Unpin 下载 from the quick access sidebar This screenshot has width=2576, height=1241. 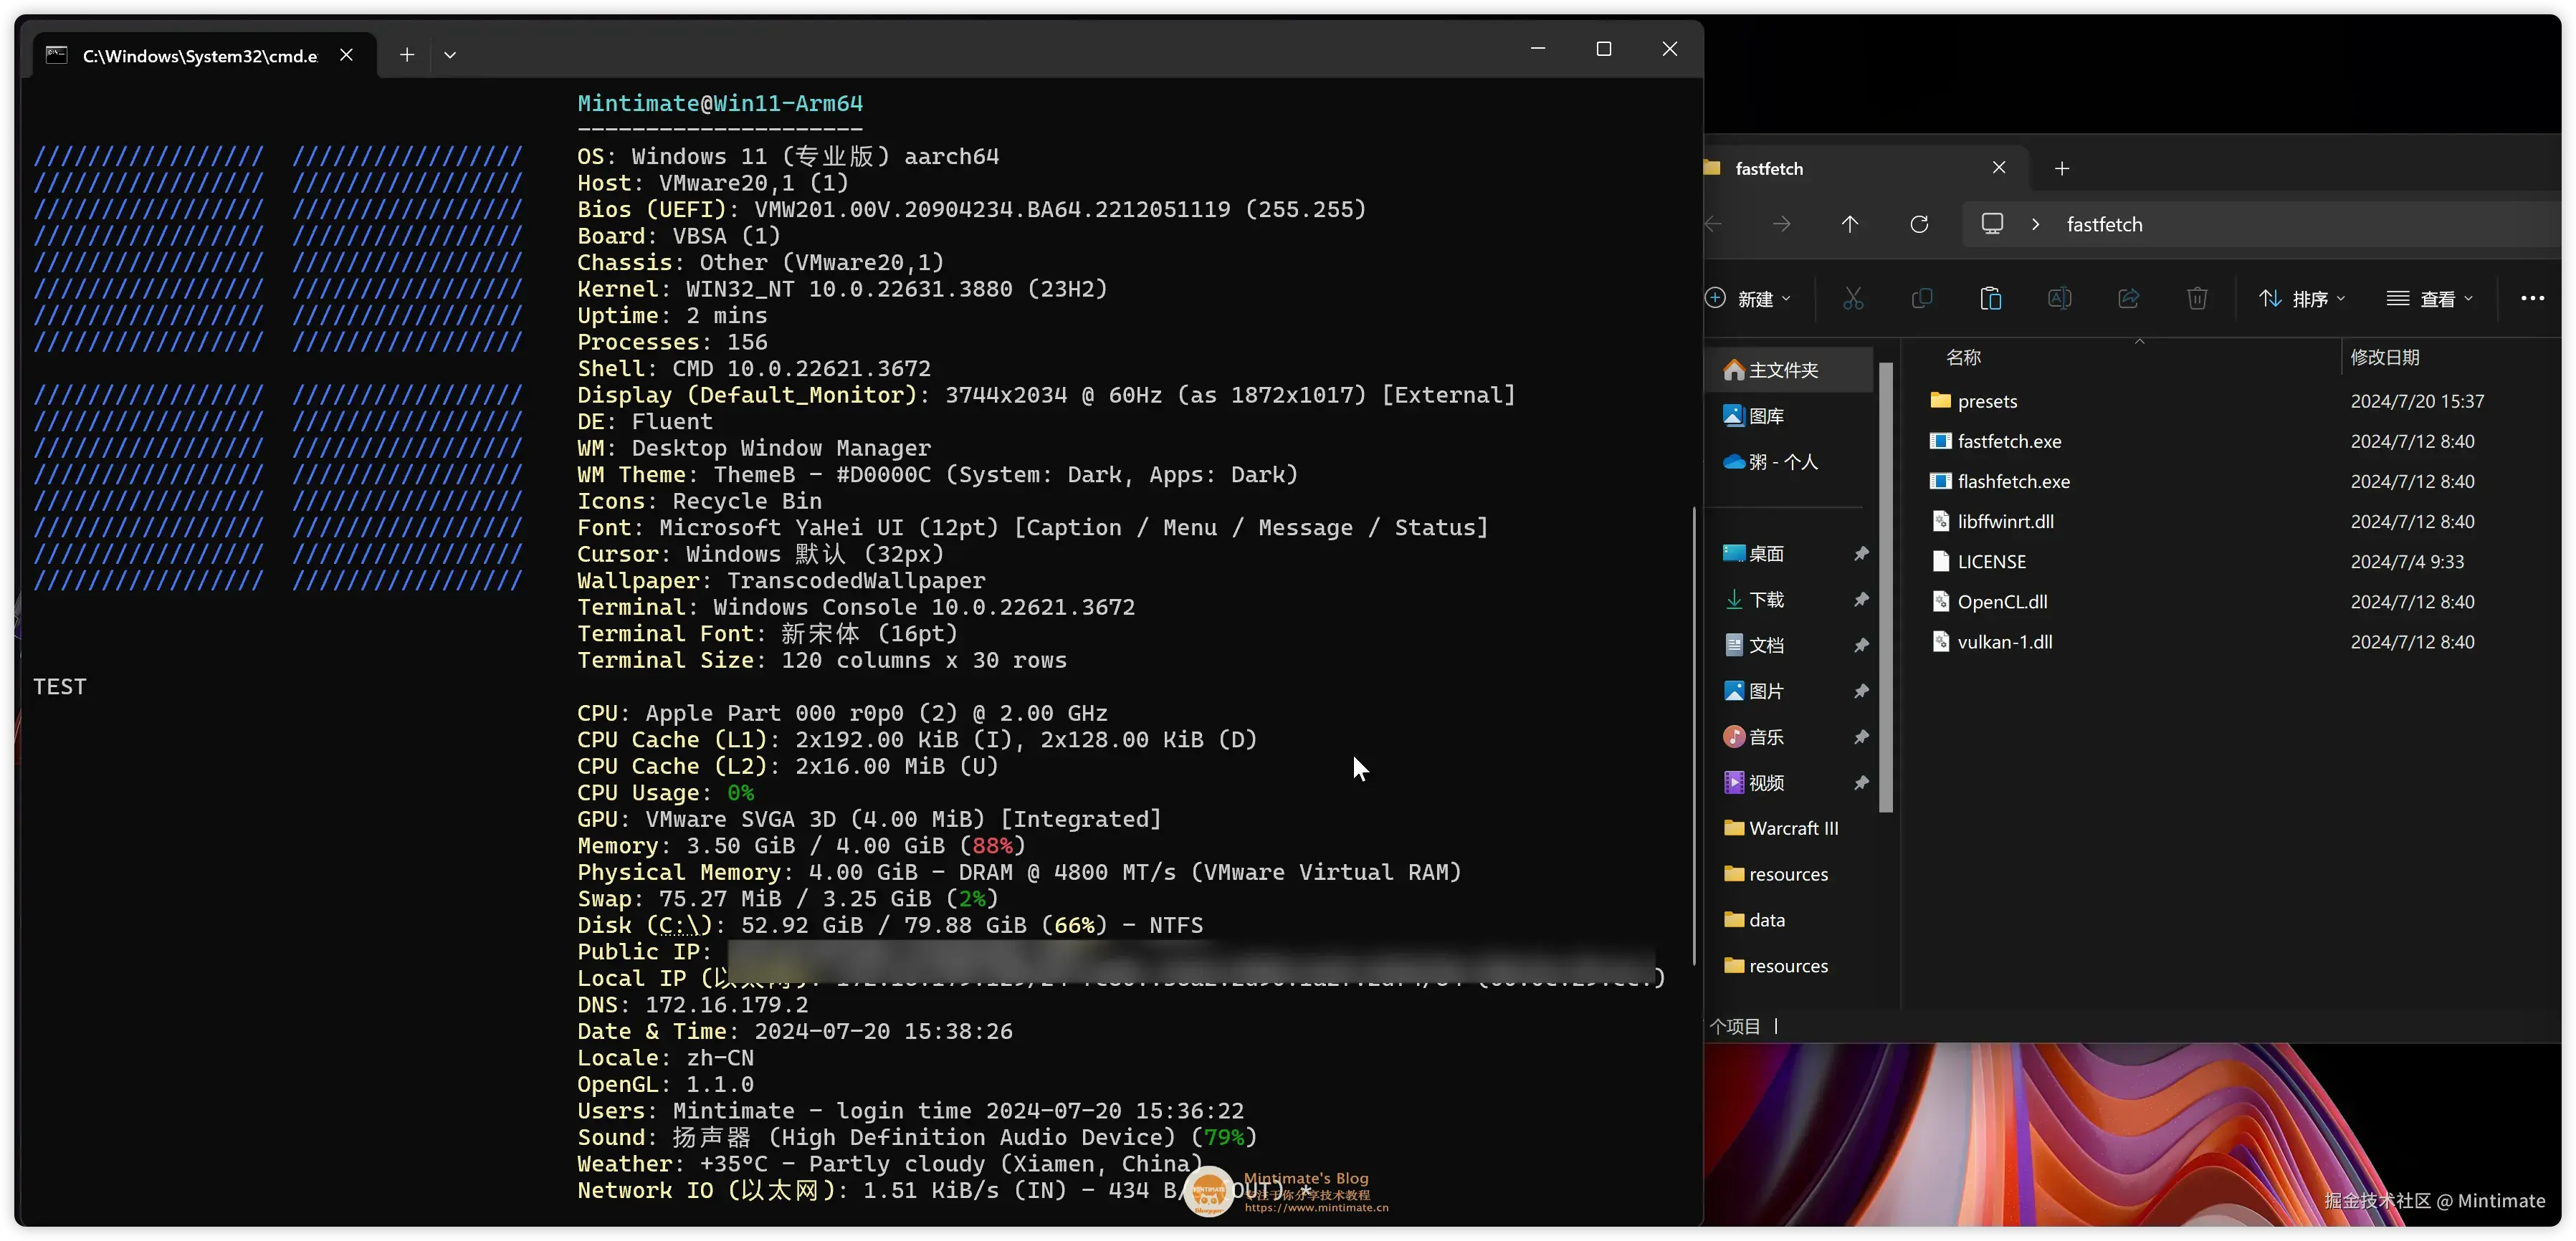(x=1861, y=599)
